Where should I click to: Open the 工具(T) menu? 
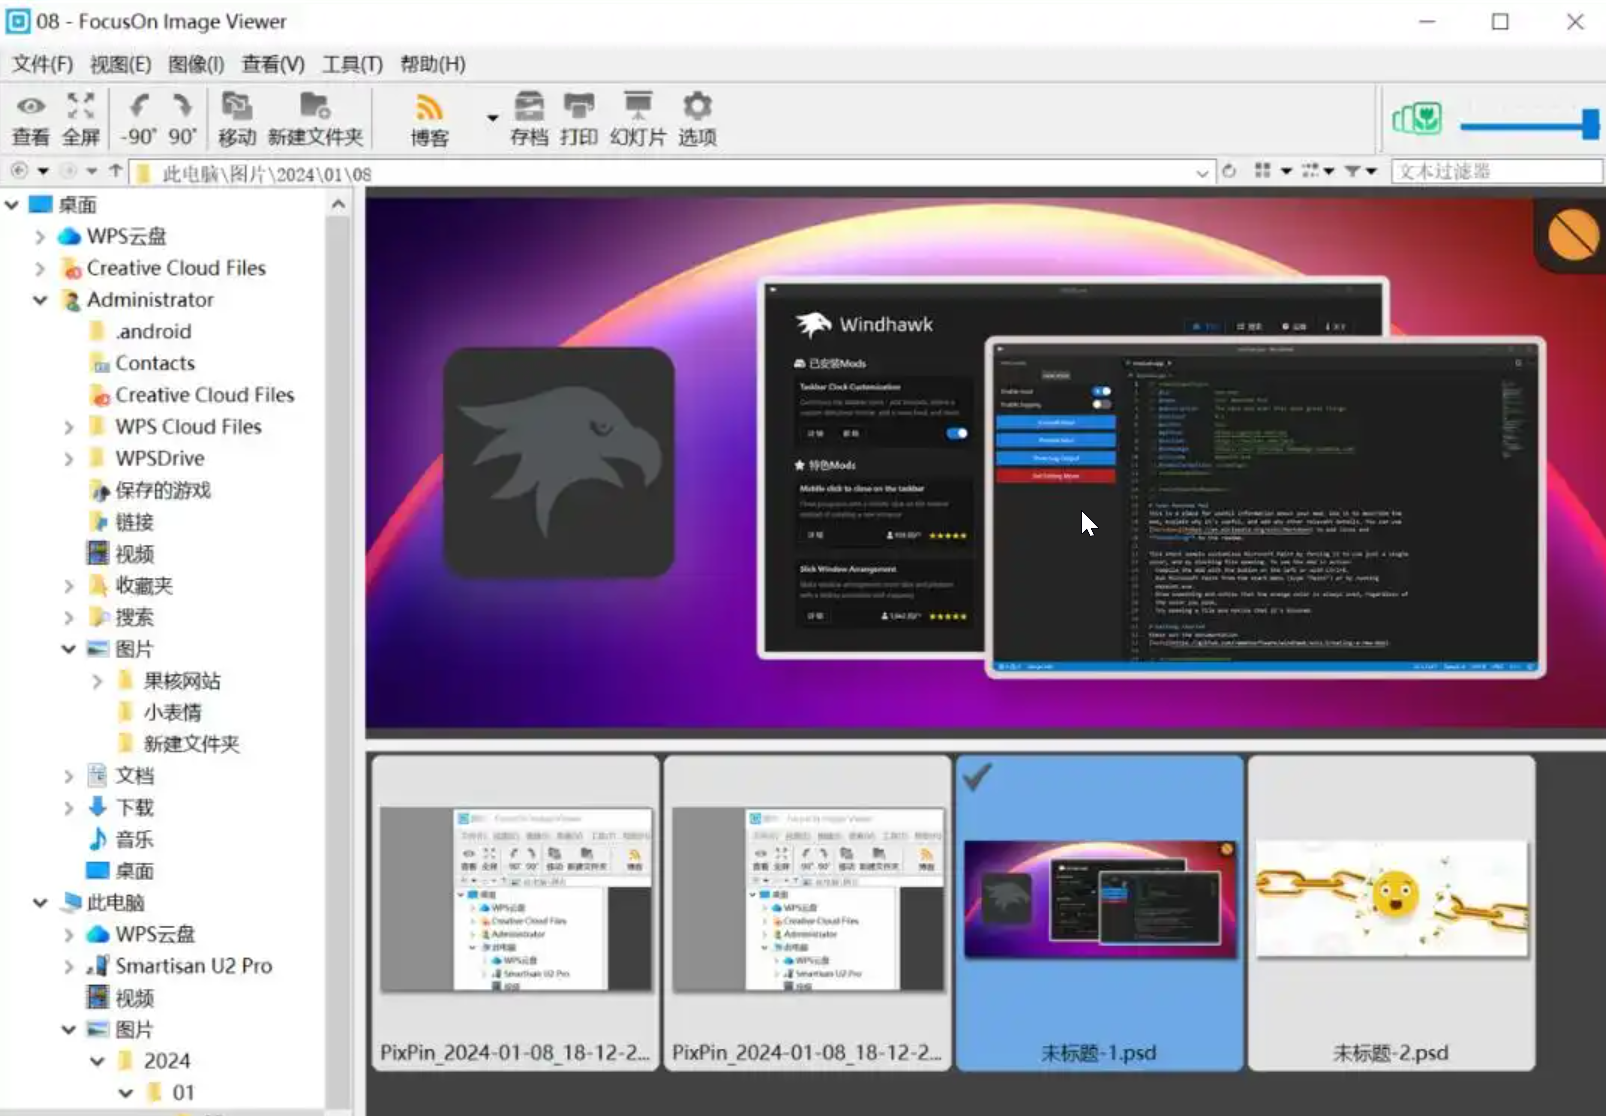(x=352, y=64)
